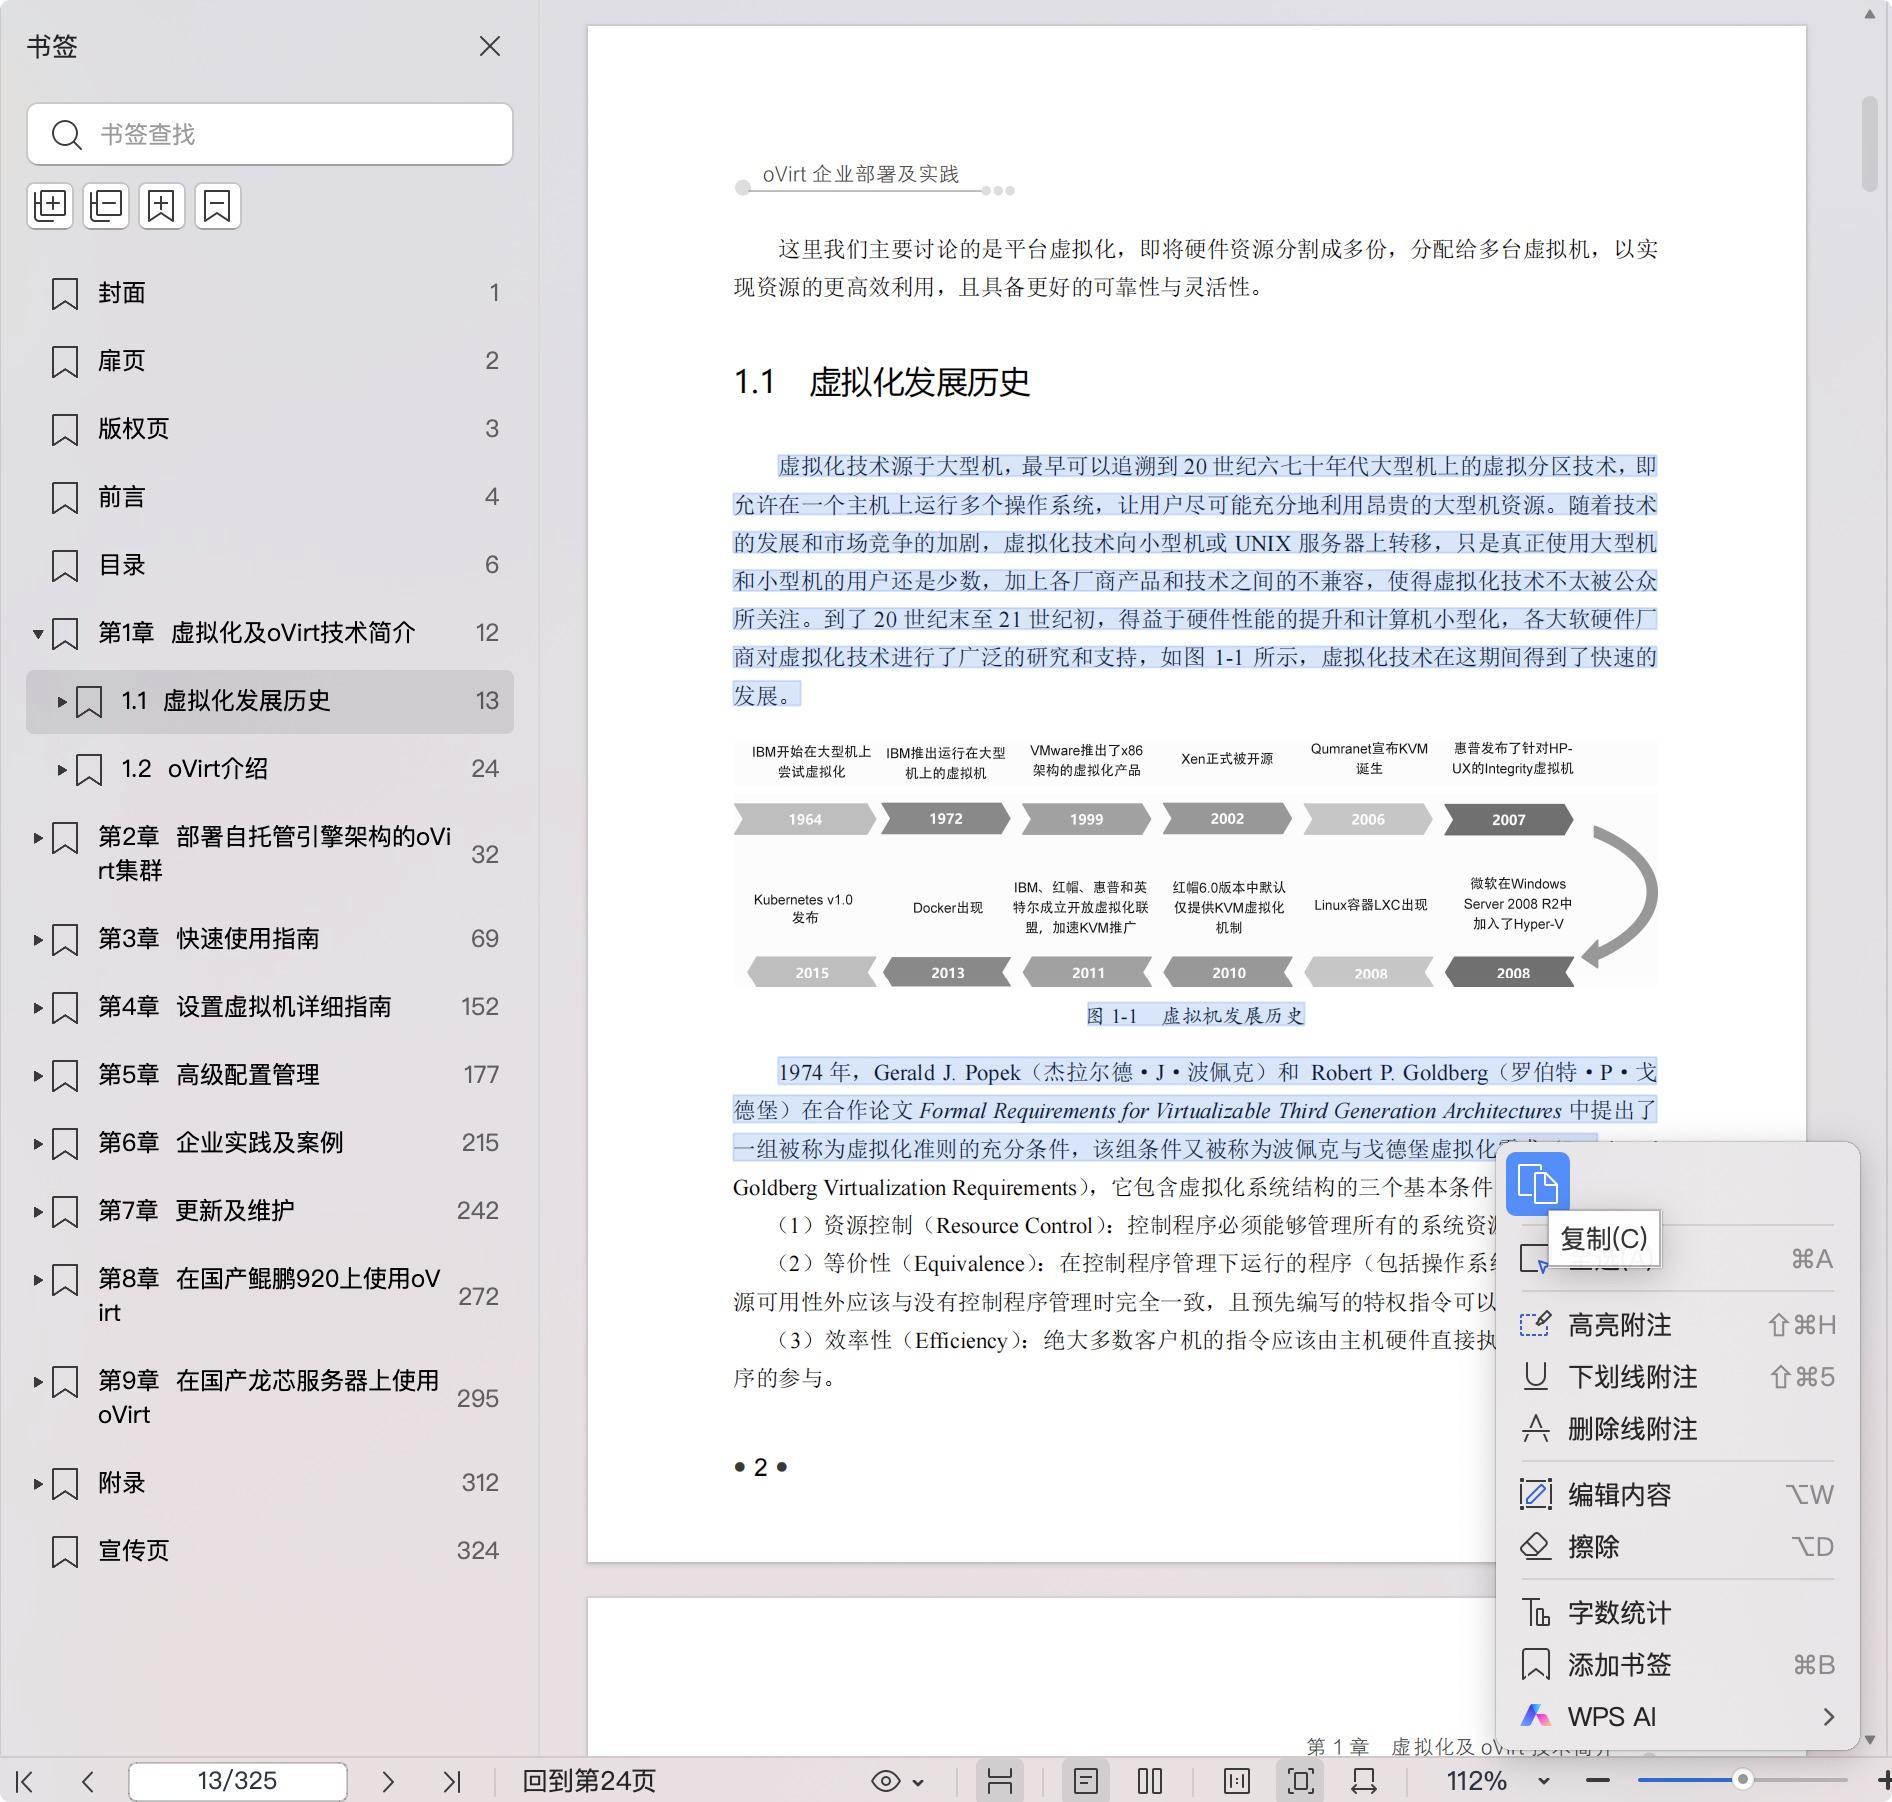Jump to the first page using the status bar arrow

(25, 1781)
